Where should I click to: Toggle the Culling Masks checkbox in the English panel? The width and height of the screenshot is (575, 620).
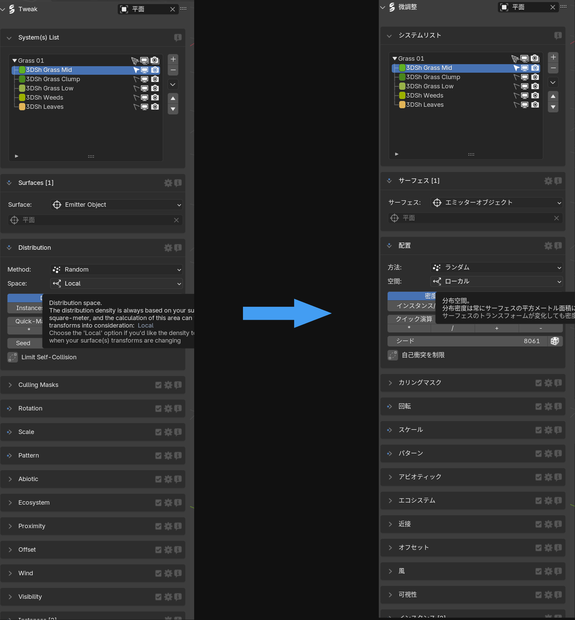click(158, 385)
